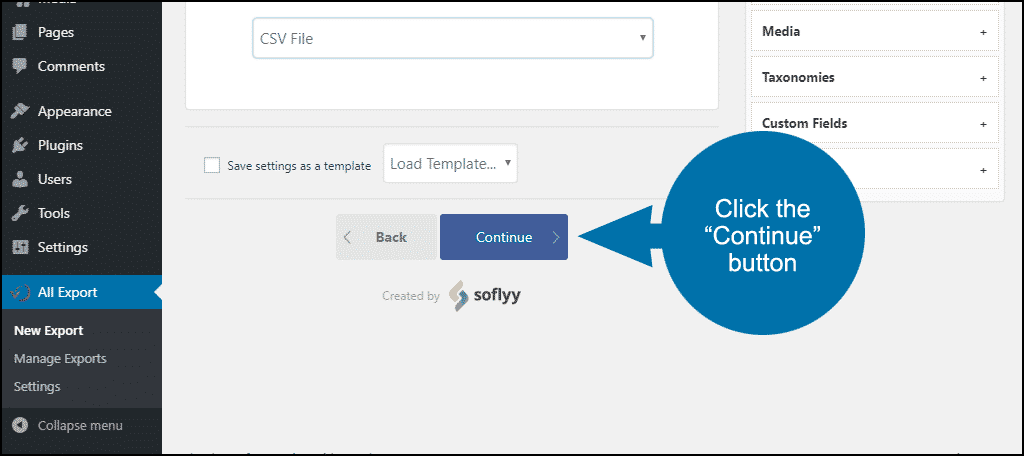1024x456 pixels.
Task: Expand the Media fields section
Action: (874, 31)
